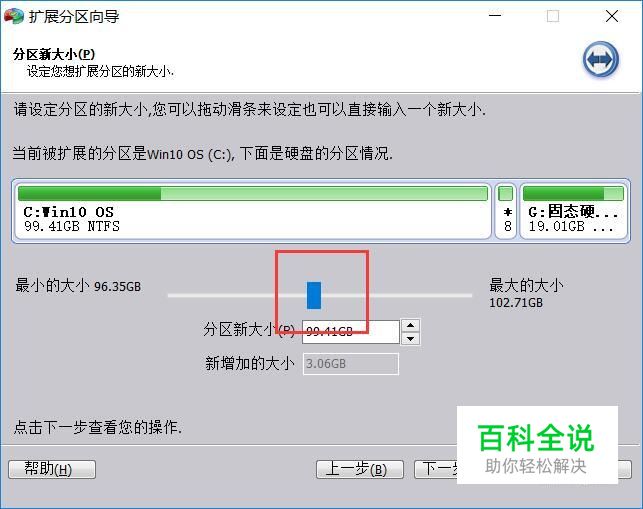Click the C: partition green usage bar
643x509 pixels.
253,193
